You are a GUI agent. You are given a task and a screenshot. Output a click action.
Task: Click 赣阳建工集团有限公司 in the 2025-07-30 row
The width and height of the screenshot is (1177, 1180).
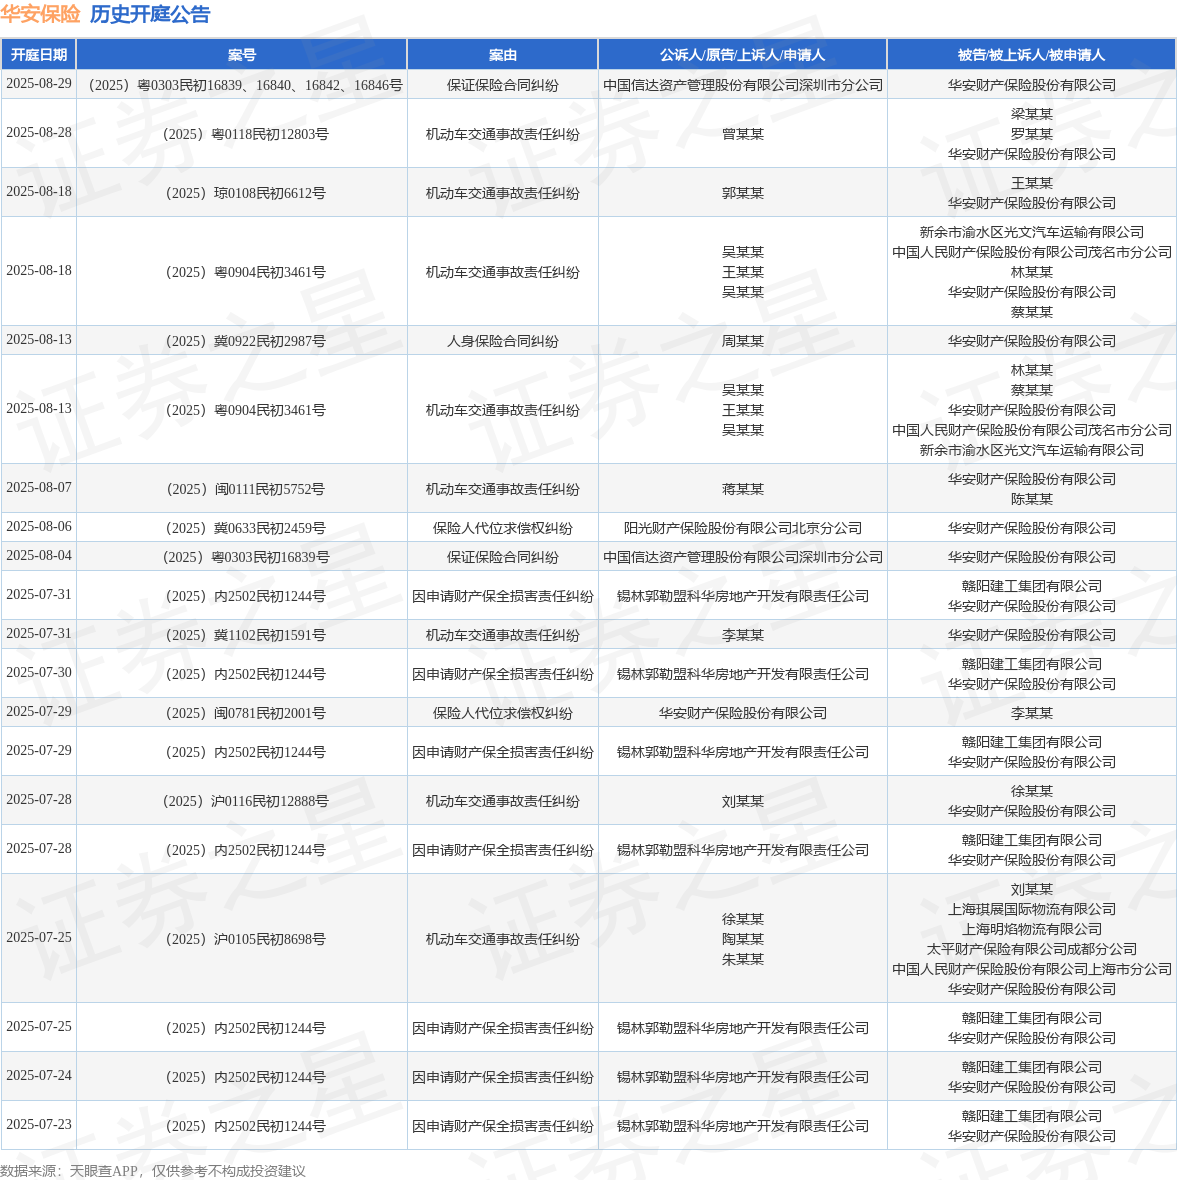(x=1032, y=665)
